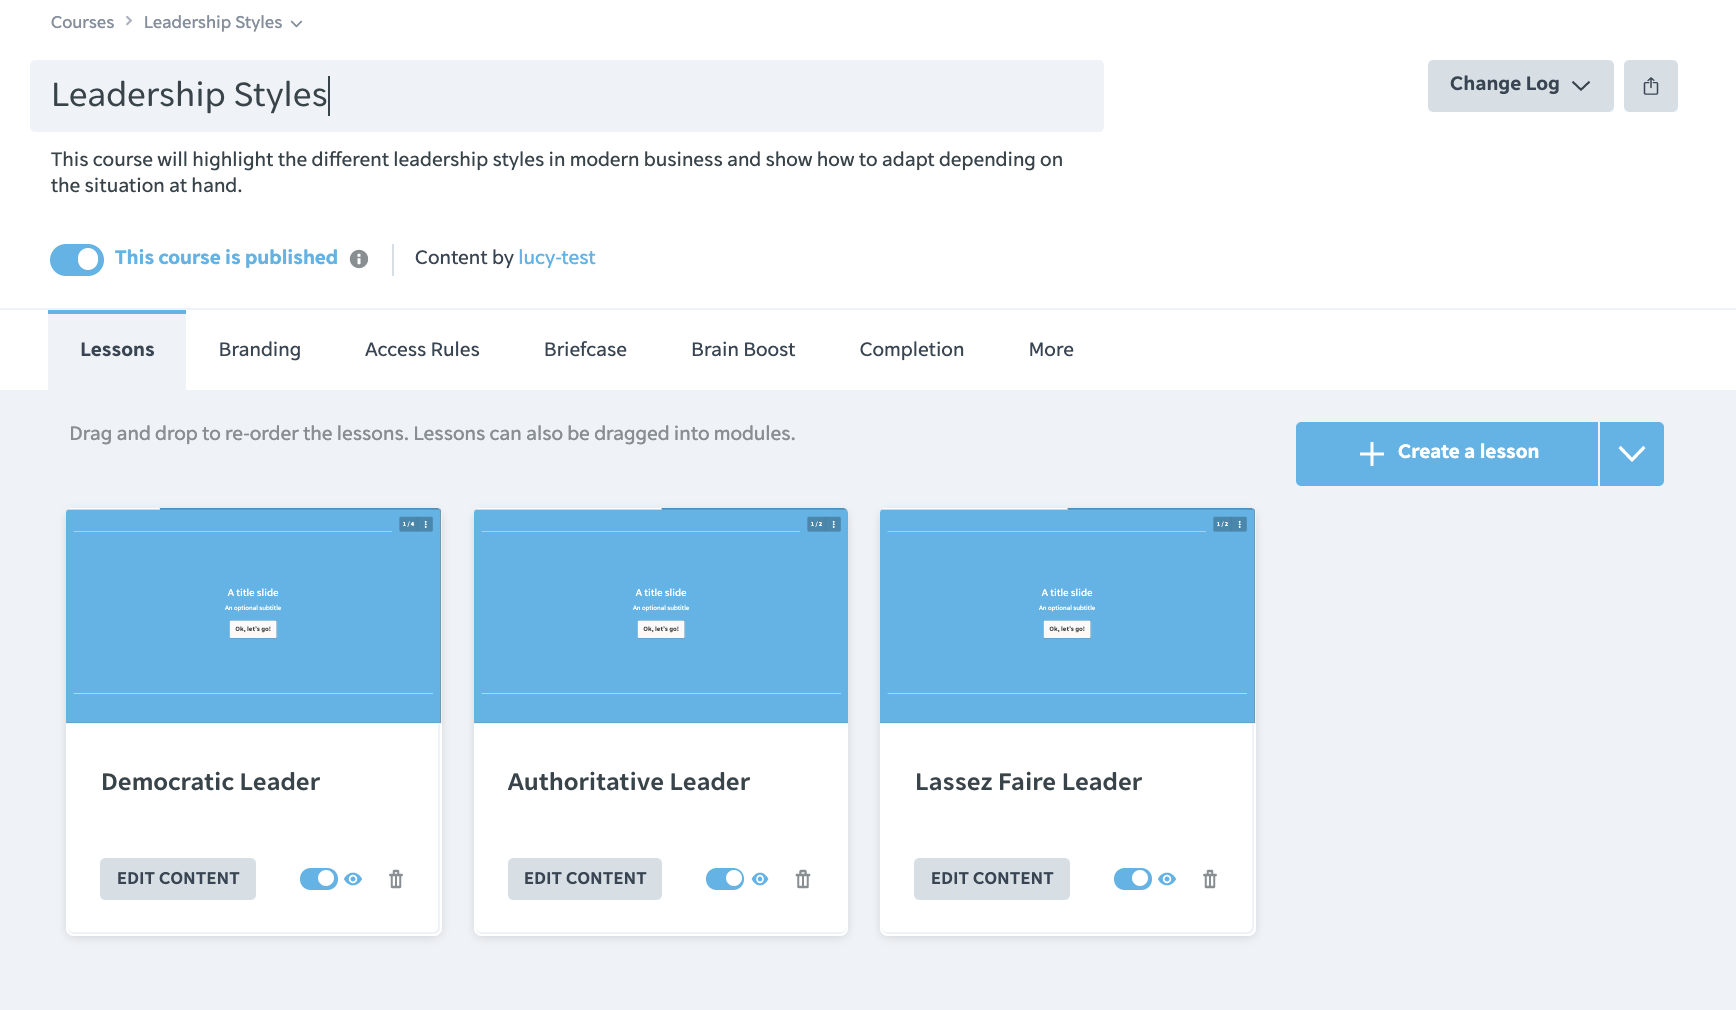This screenshot has height=1010, width=1736.
Task: Click trash icon on Lassez Faire Leader card
Action: pyautogui.click(x=1210, y=879)
